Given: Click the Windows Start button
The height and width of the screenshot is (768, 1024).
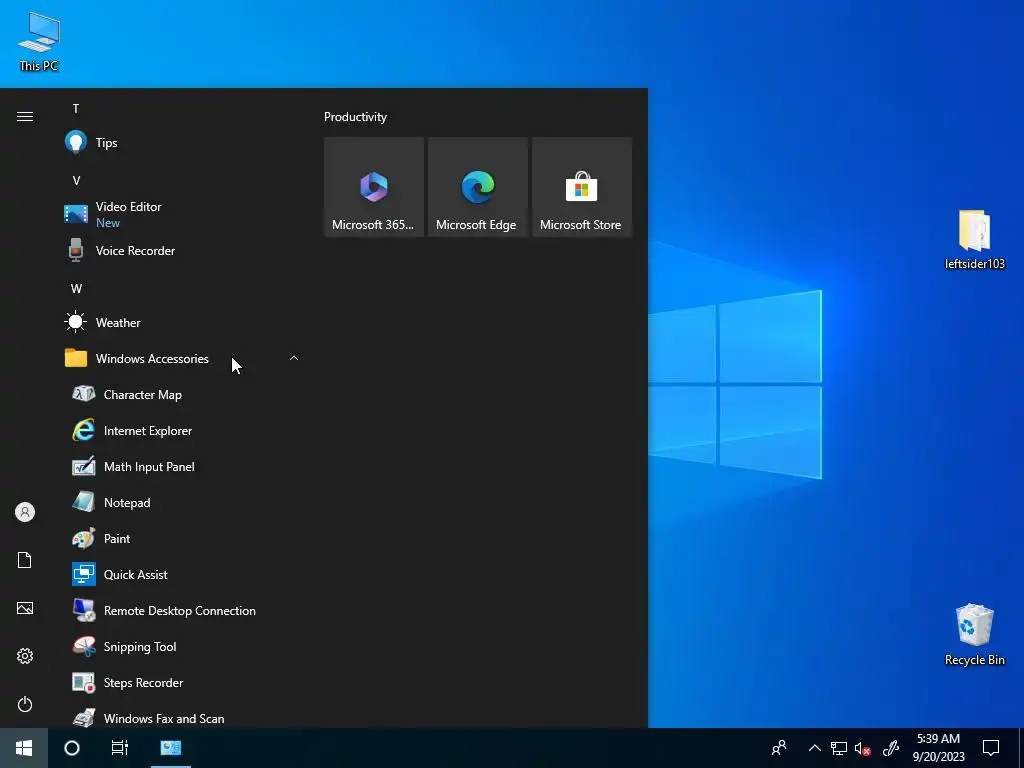Looking at the screenshot, I should coord(24,748).
